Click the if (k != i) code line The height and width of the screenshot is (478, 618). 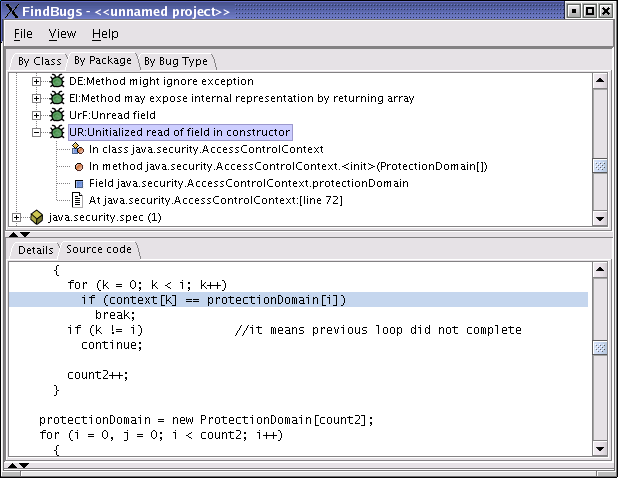105,330
